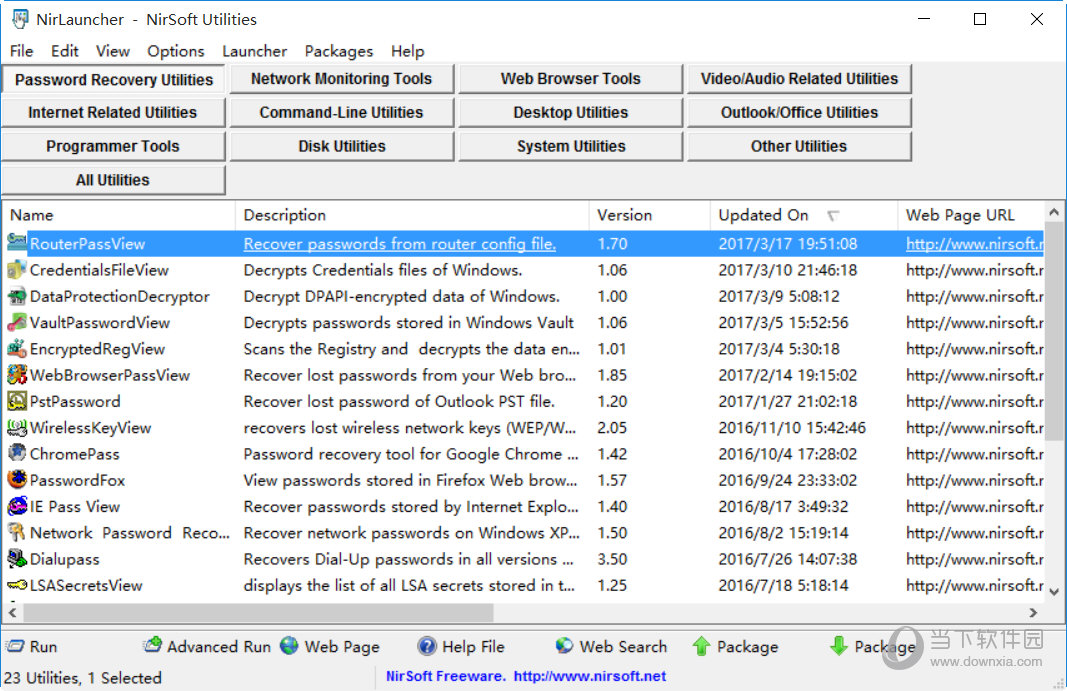
Task: Sort by the Version column header
Action: pos(650,215)
